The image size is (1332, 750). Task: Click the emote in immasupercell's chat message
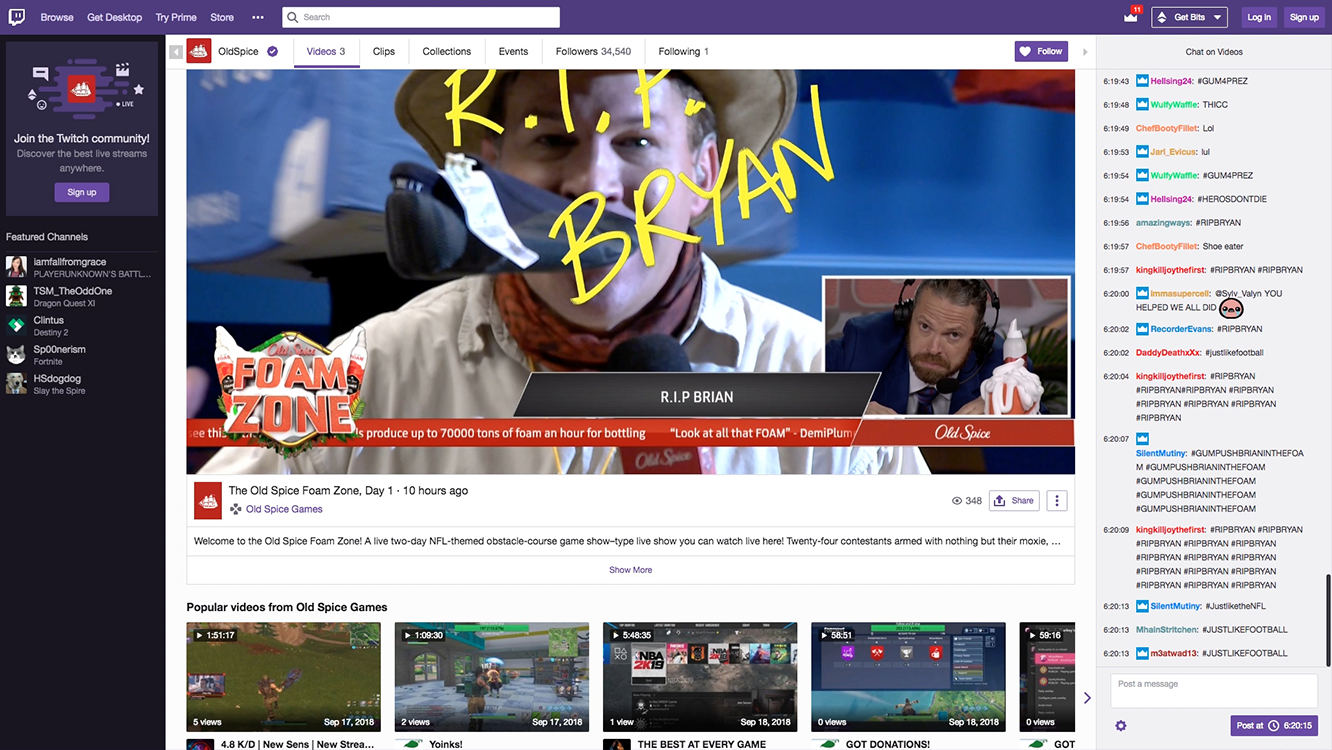coord(1231,308)
